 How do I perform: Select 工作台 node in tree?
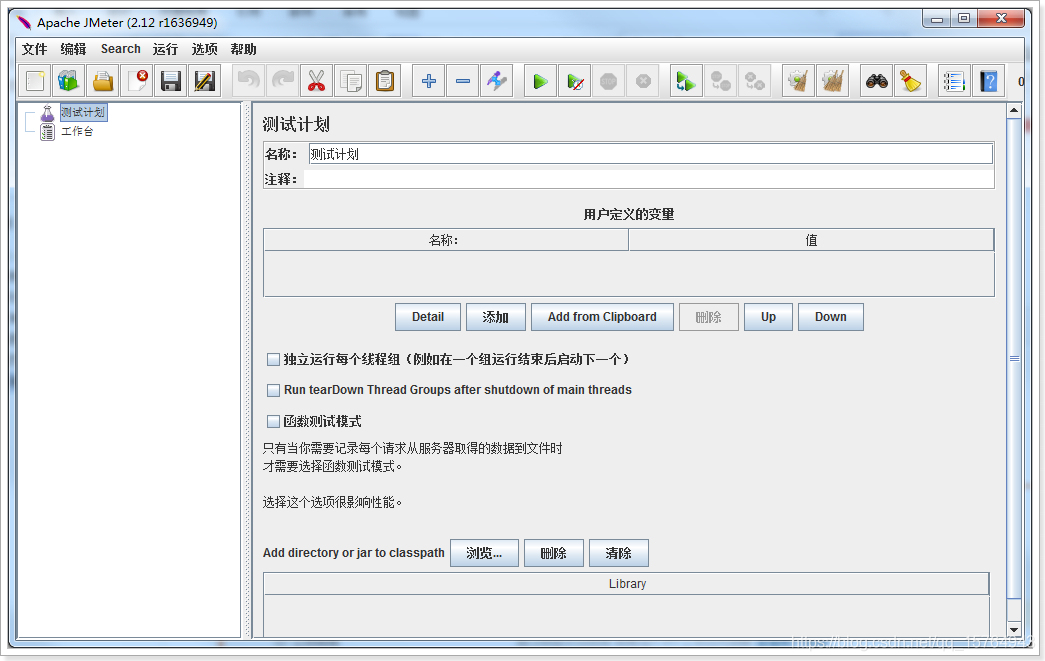(77, 131)
